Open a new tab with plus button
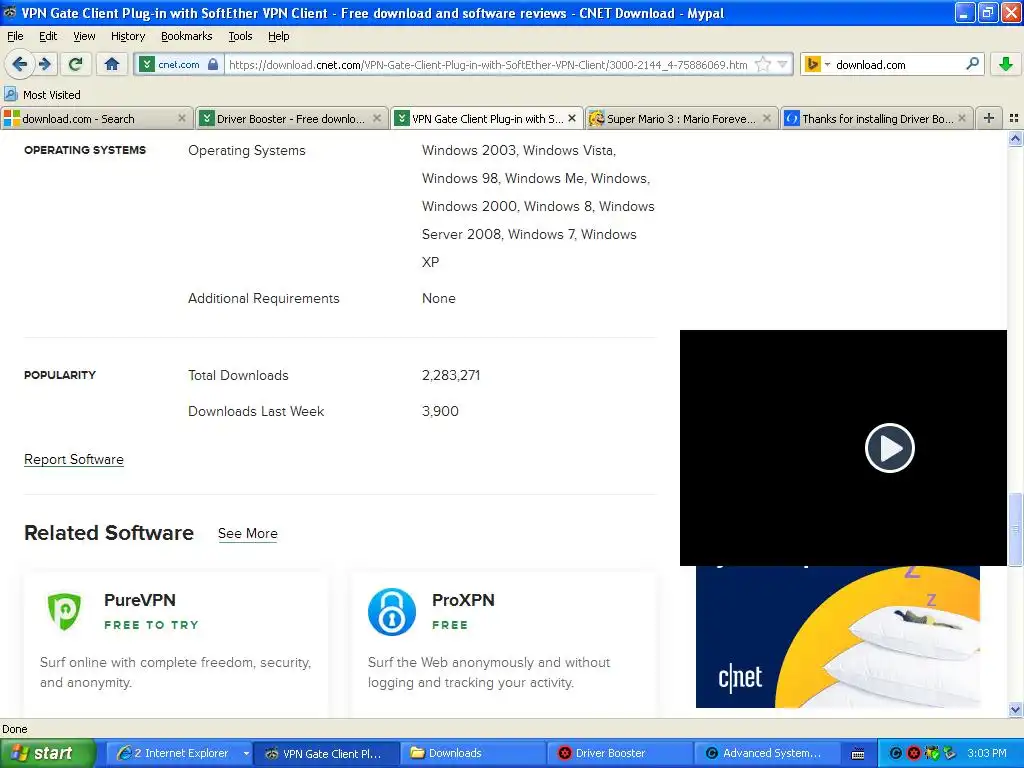Screen dimensions: 1024x768 click(x=989, y=118)
